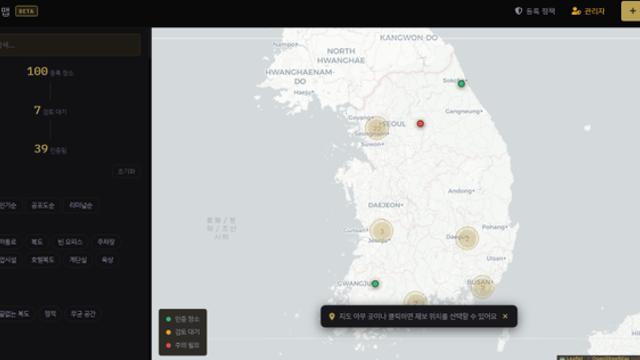The image size is (640, 360).
Task: Click the pin icon in the hint toast
Action: pos(331,316)
